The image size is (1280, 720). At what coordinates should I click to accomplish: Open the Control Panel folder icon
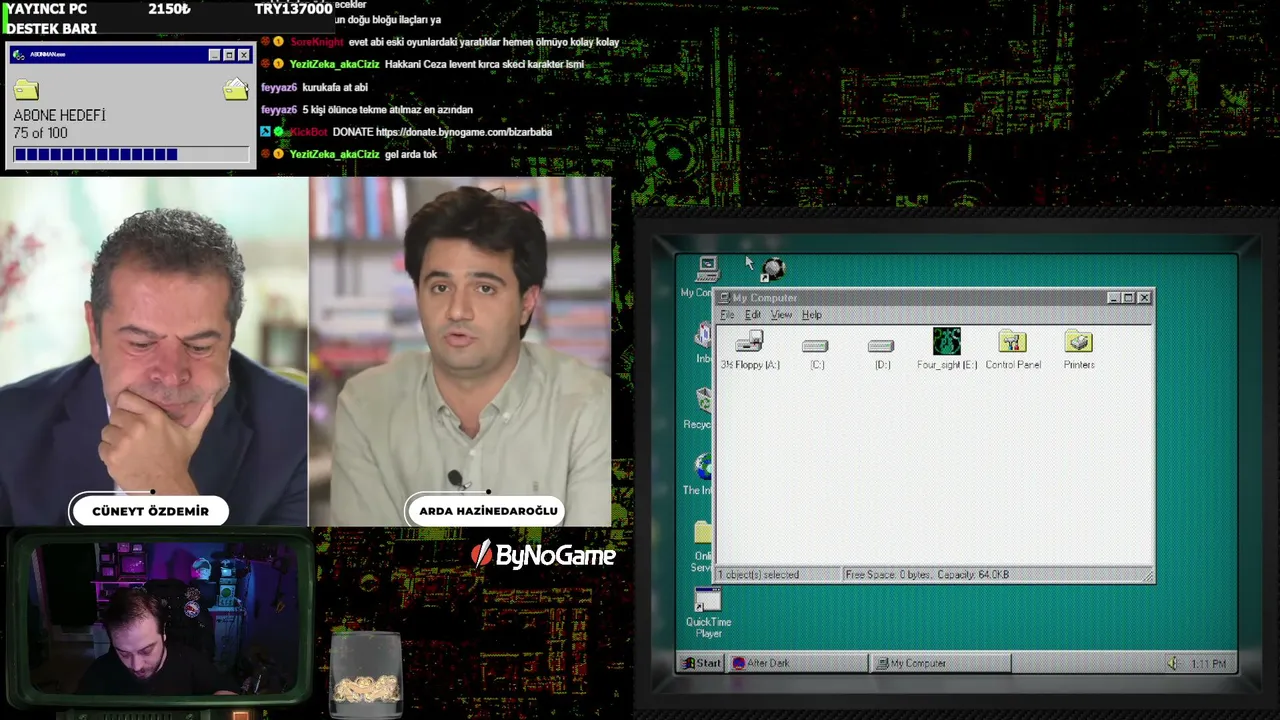click(x=1012, y=342)
